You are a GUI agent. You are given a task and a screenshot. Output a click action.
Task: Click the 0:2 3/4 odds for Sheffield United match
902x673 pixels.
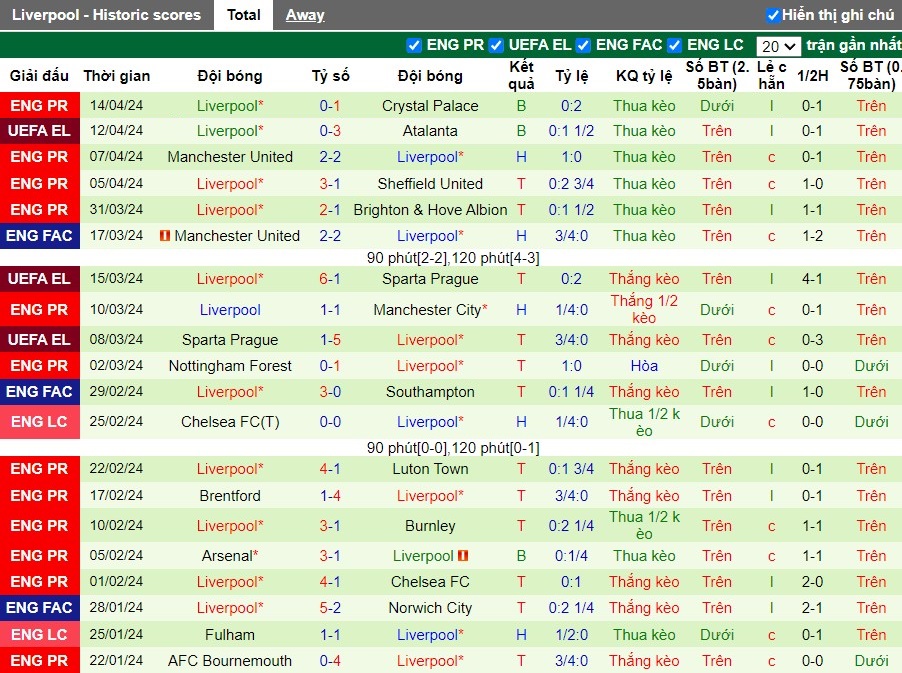click(x=571, y=184)
